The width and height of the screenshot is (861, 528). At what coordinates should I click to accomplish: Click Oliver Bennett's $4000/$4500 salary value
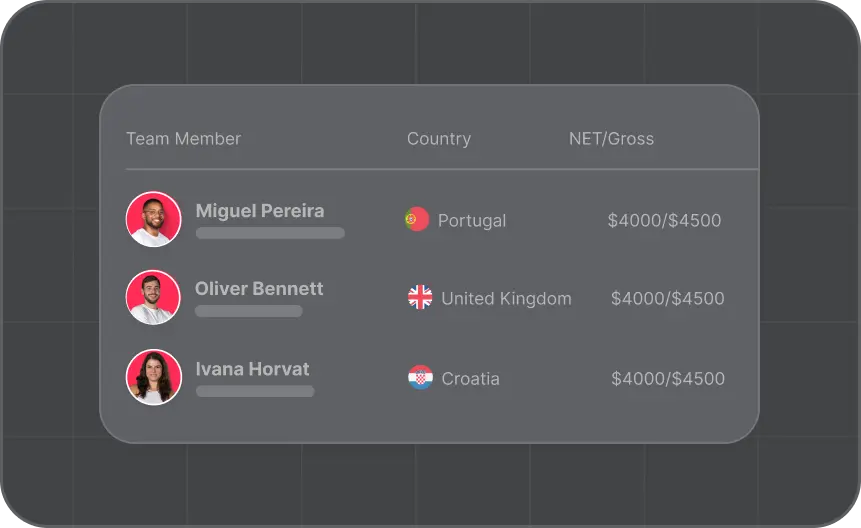pyautogui.click(x=668, y=299)
